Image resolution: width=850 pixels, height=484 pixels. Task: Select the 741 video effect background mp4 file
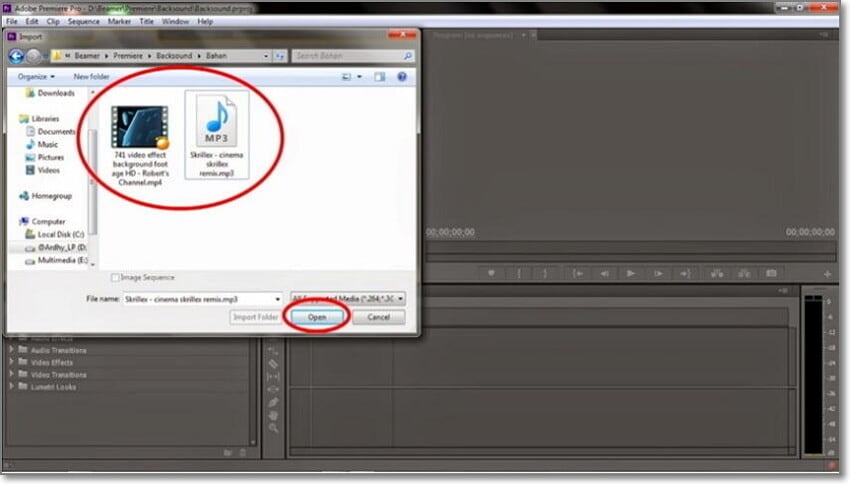pos(140,145)
